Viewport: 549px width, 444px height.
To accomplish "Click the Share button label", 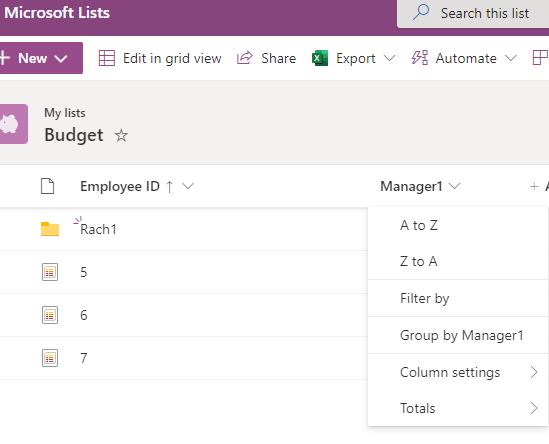I will pyautogui.click(x=278, y=58).
